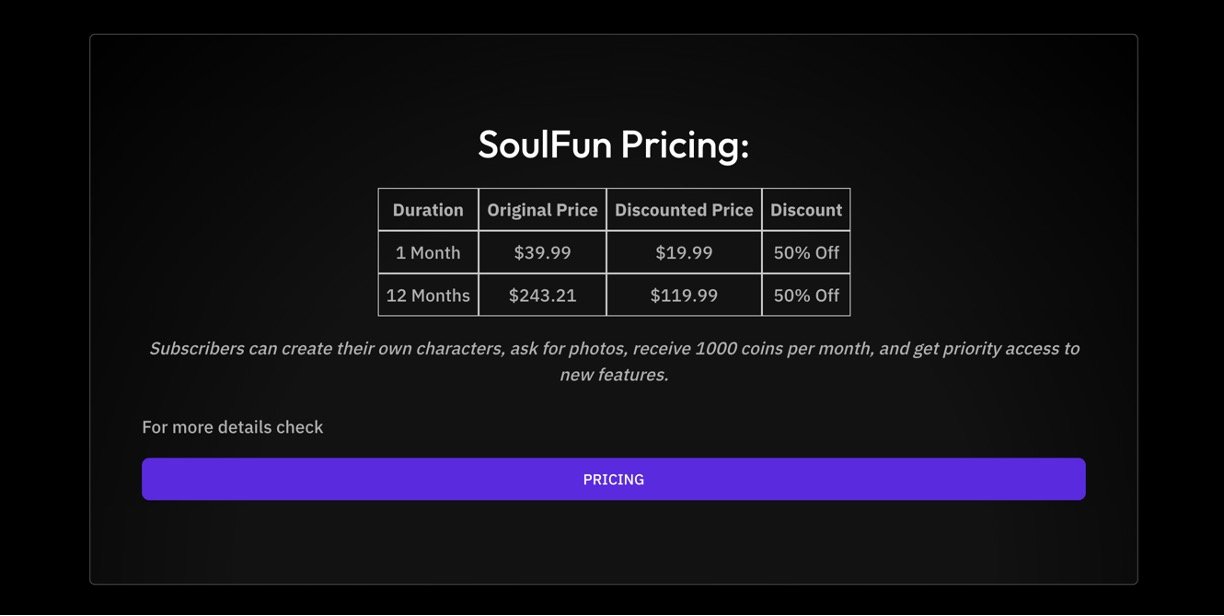The width and height of the screenshot is (1224, 616).
Task: Click the word Subscribers in the description
Action: (197, 349)
